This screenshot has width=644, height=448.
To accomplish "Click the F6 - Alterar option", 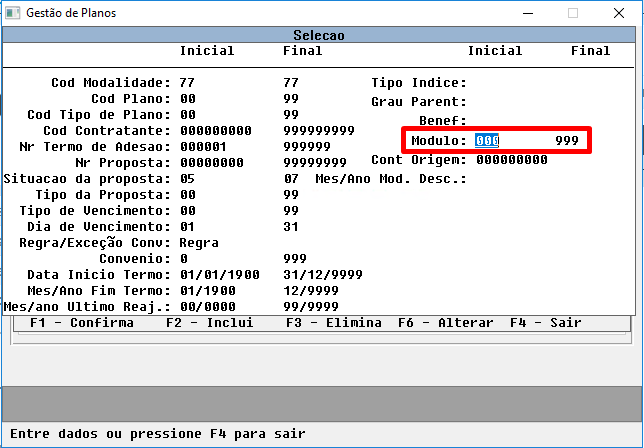I will pos(446,323).
